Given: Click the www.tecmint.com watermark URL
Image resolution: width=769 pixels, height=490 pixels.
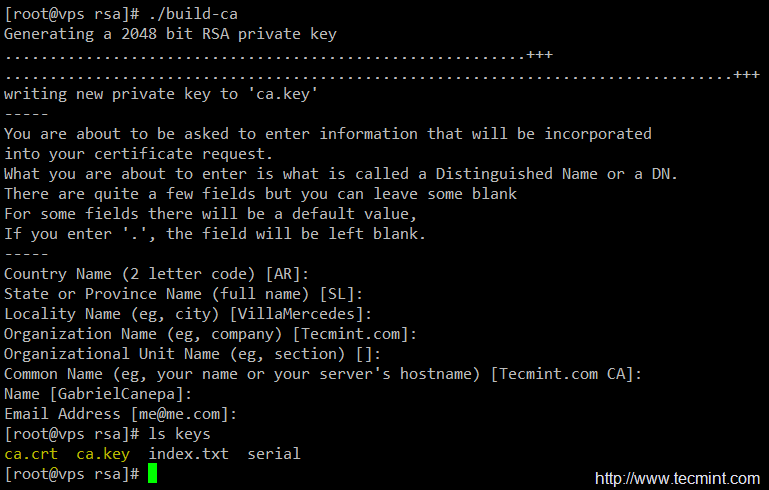Looking at the screenshot, I should coord(677,478).
